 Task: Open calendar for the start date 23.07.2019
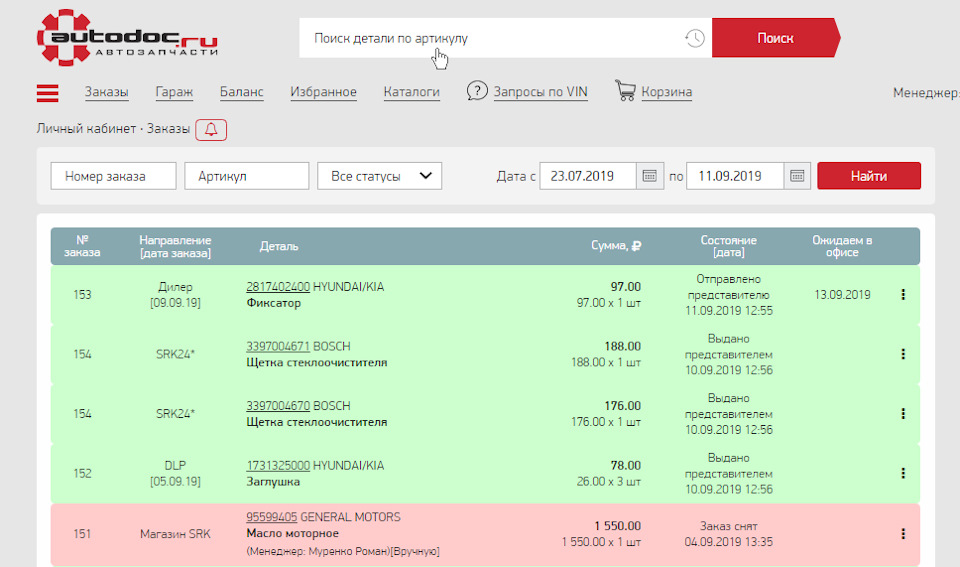click(650, 176)
